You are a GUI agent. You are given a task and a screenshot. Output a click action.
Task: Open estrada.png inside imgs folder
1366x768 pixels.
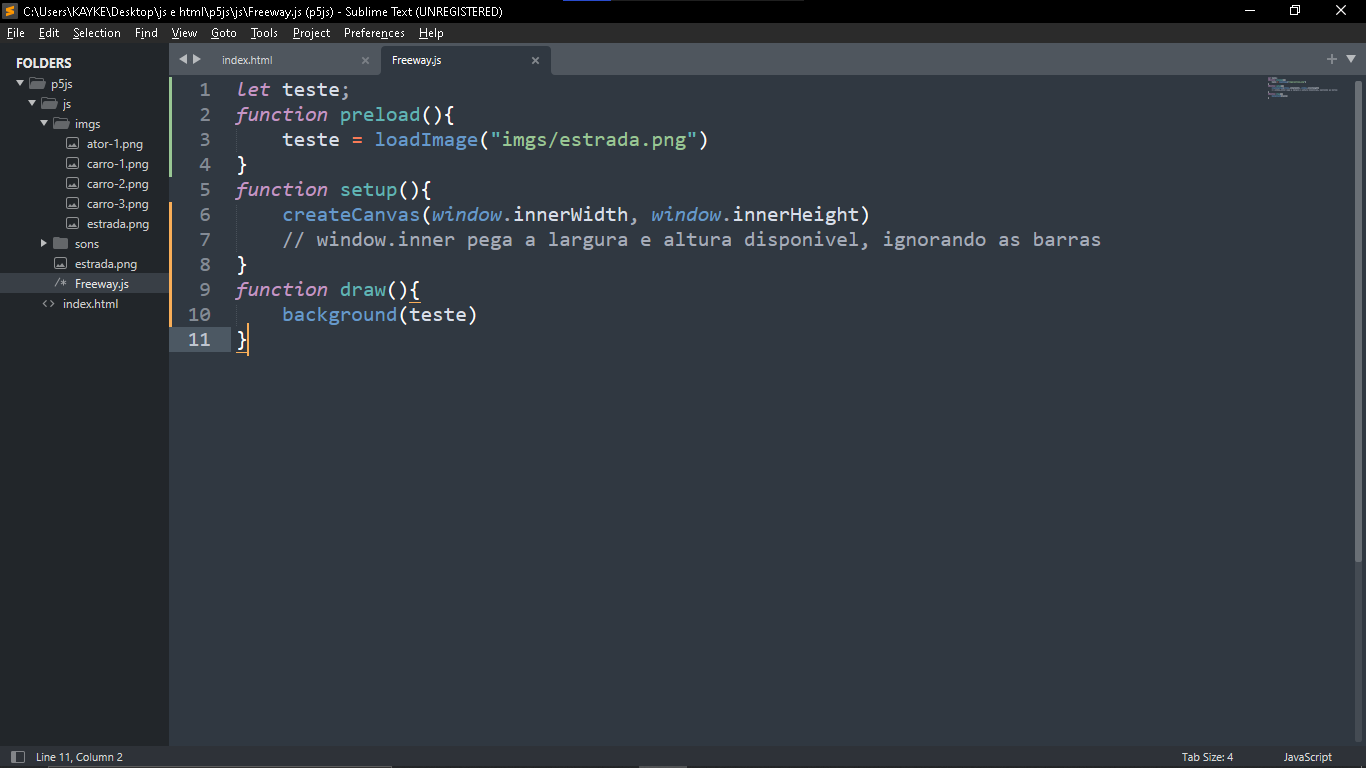pyautogui.click(x=118, y=224)
